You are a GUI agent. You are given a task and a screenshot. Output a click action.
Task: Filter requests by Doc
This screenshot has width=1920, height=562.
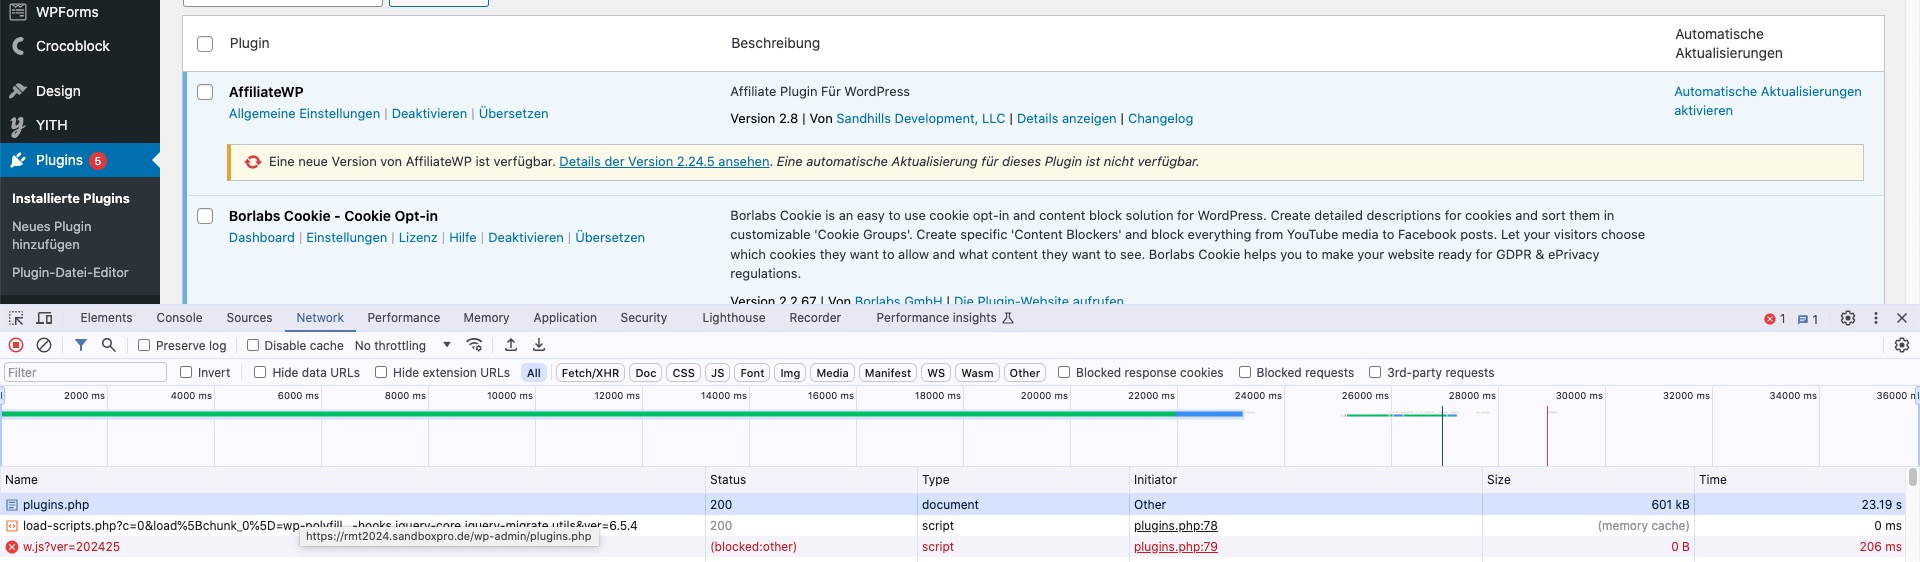click(x=646, y=373)
